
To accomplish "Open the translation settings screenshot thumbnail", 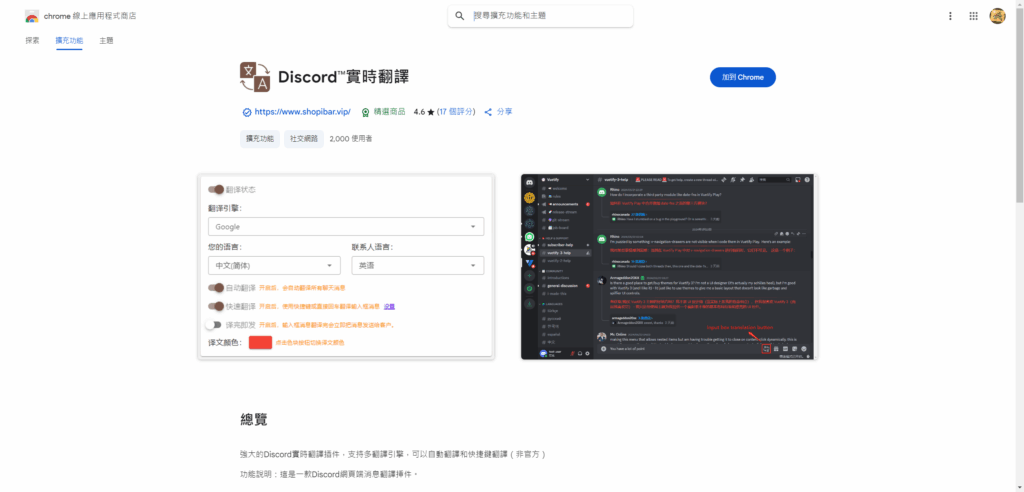I will [346, 267].
